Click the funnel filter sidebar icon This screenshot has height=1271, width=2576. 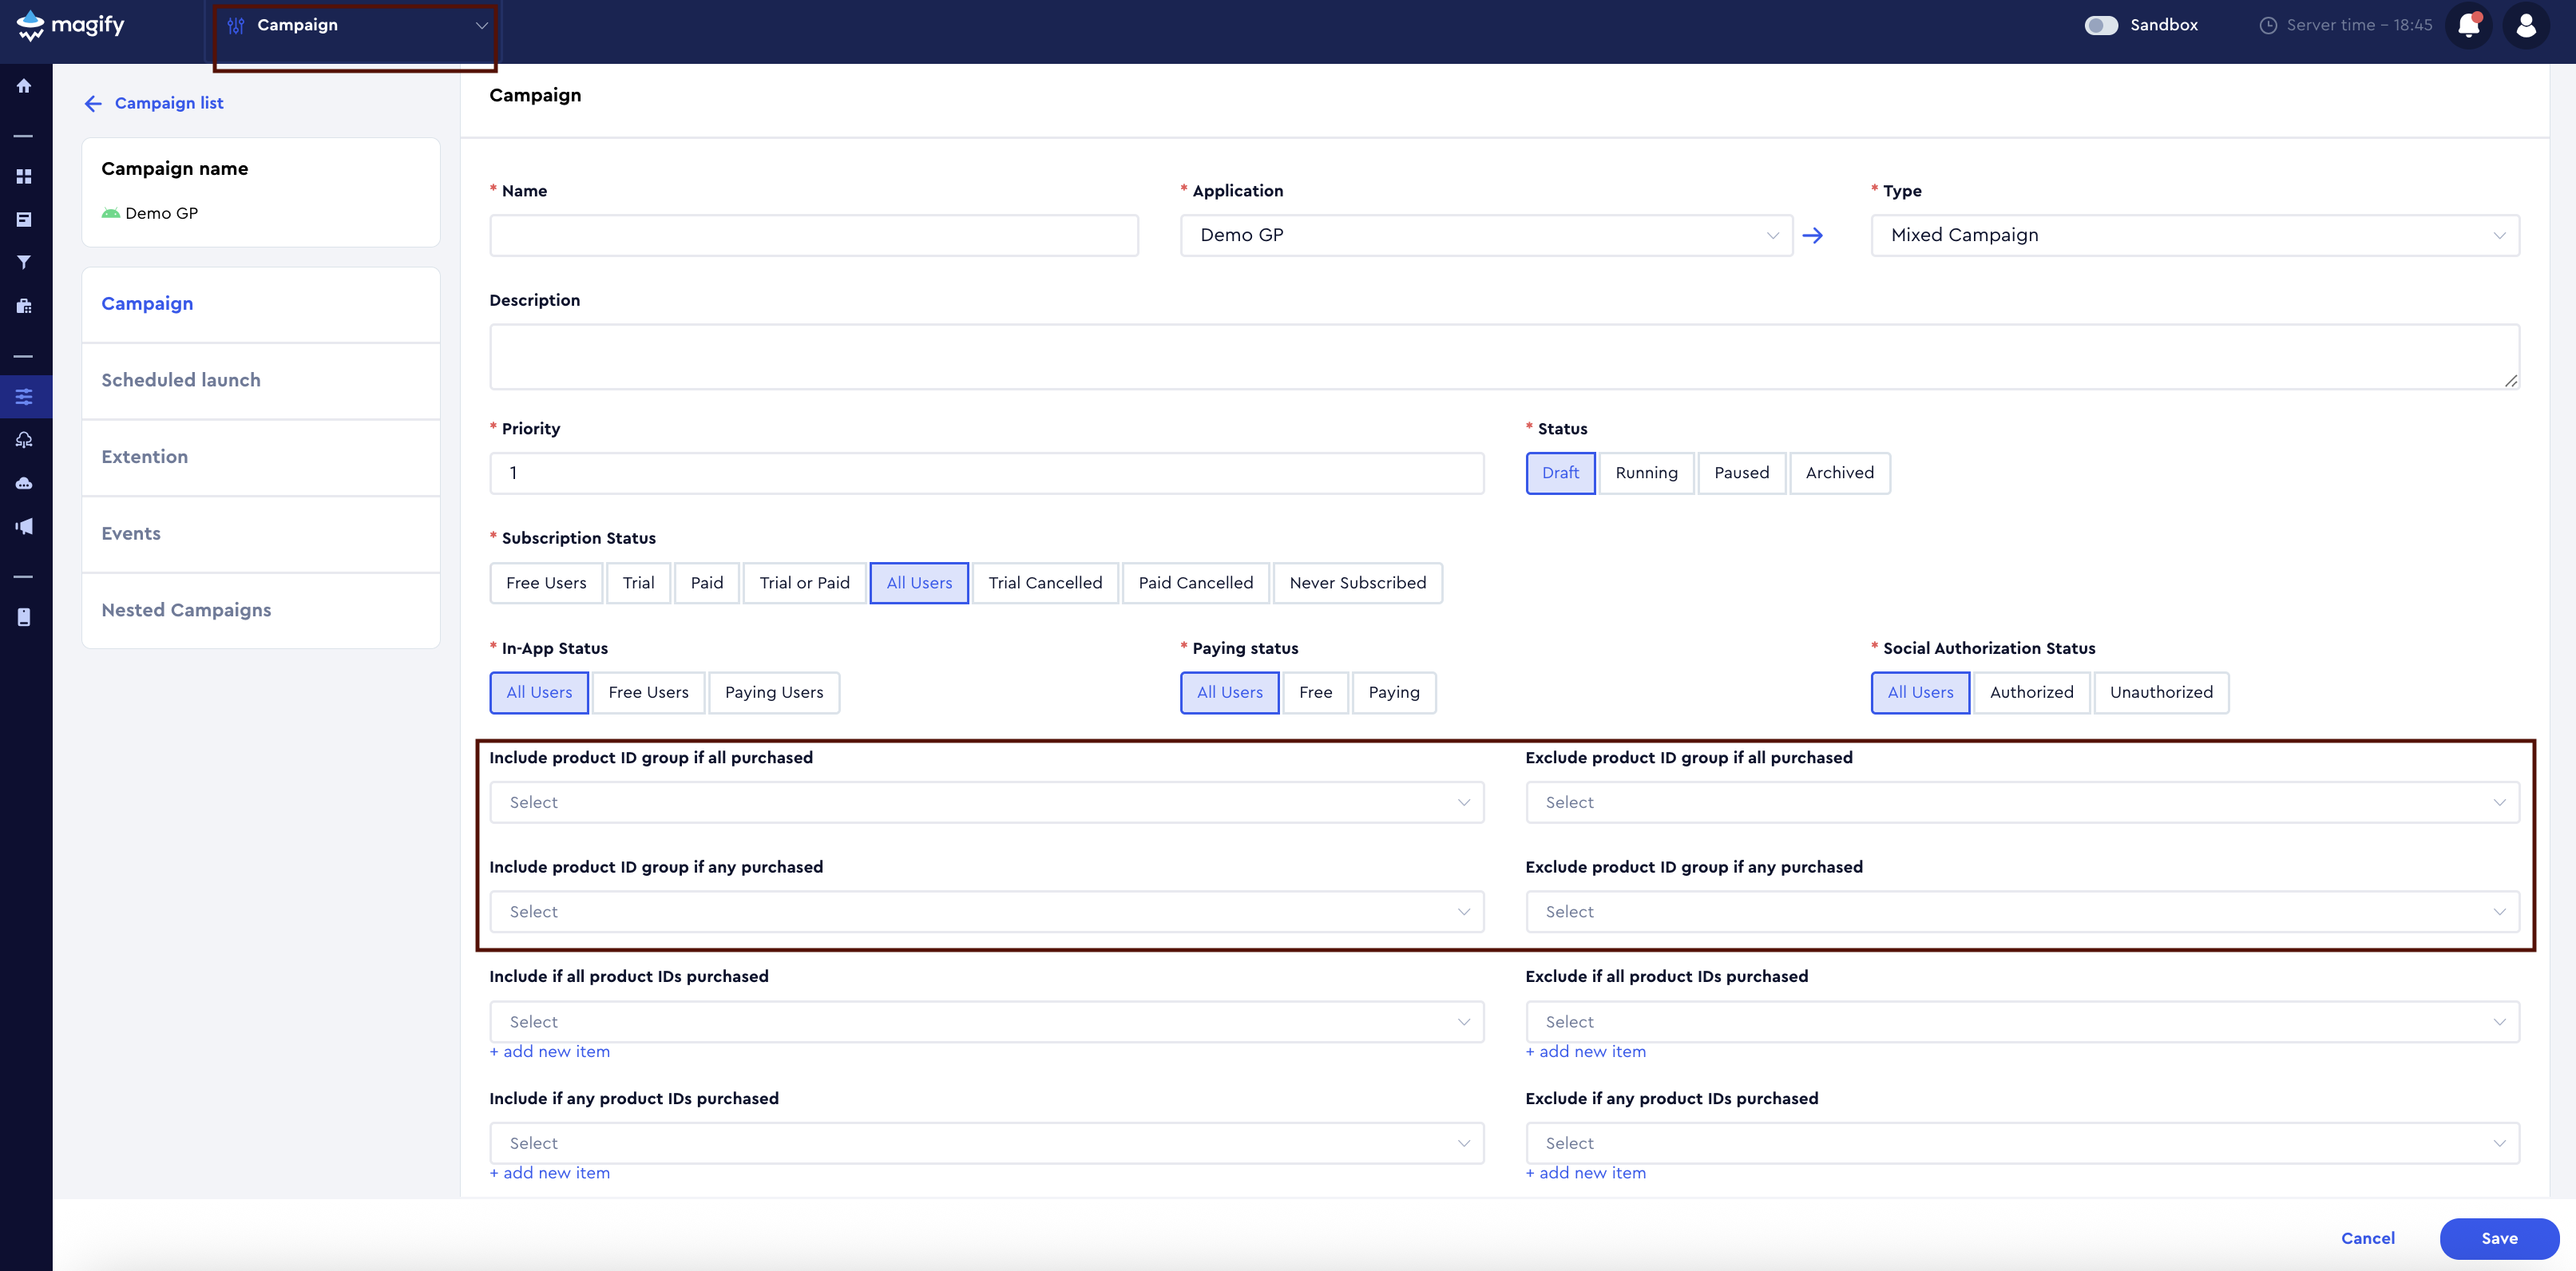coord(24,262)
